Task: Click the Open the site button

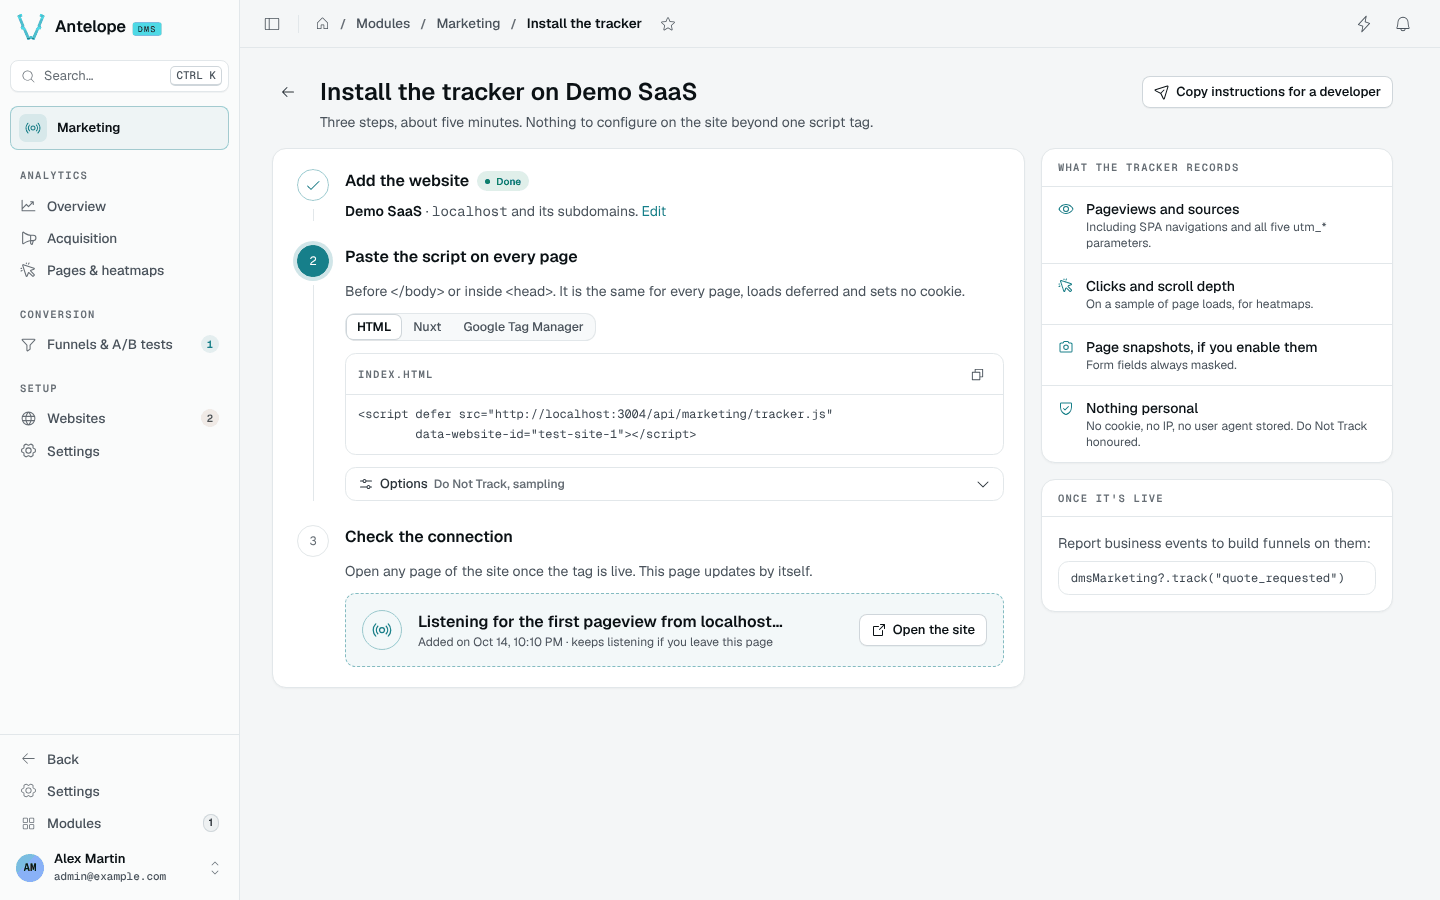Action: pos(923,630)
